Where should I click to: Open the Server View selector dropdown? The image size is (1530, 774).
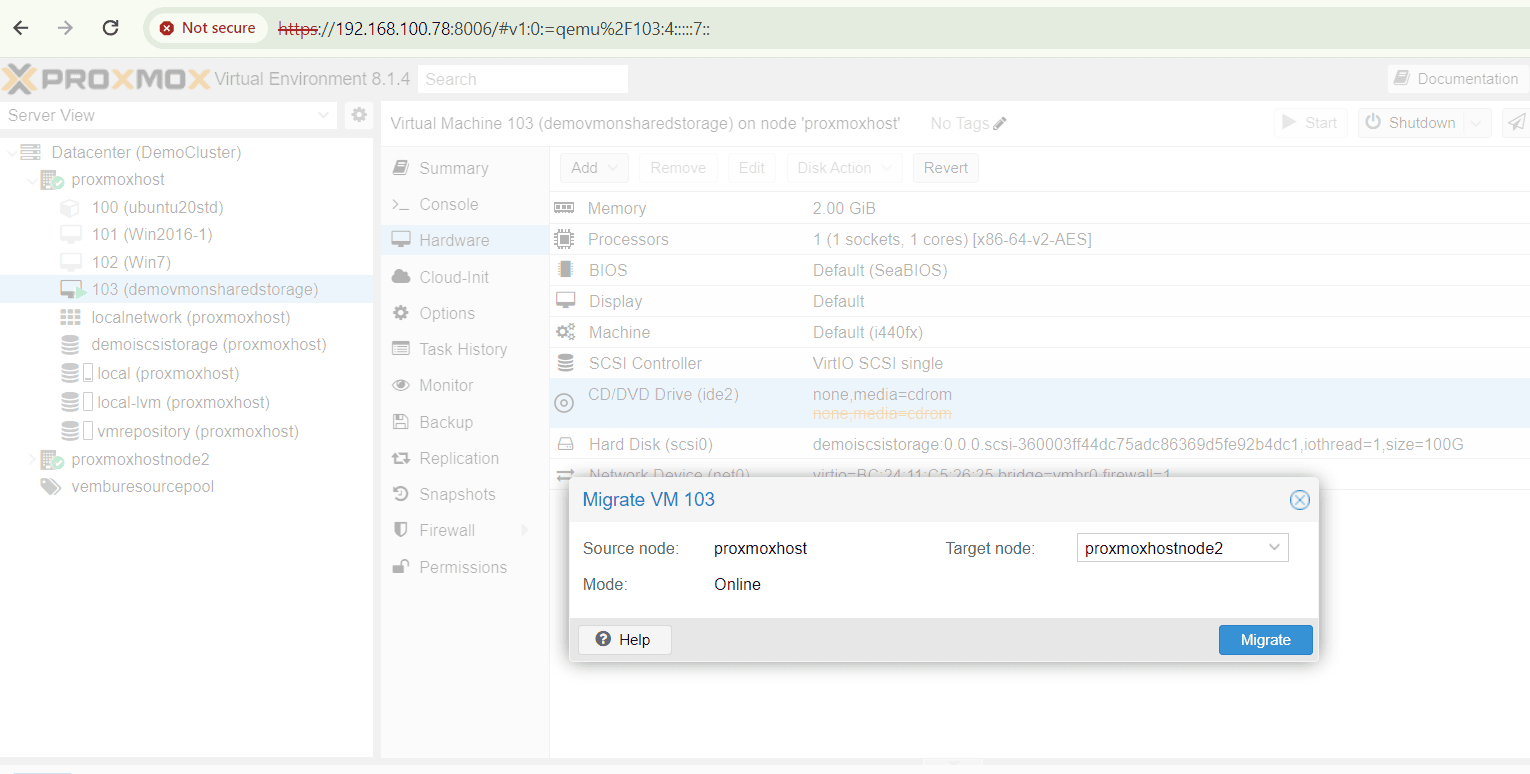pos(323,115)
